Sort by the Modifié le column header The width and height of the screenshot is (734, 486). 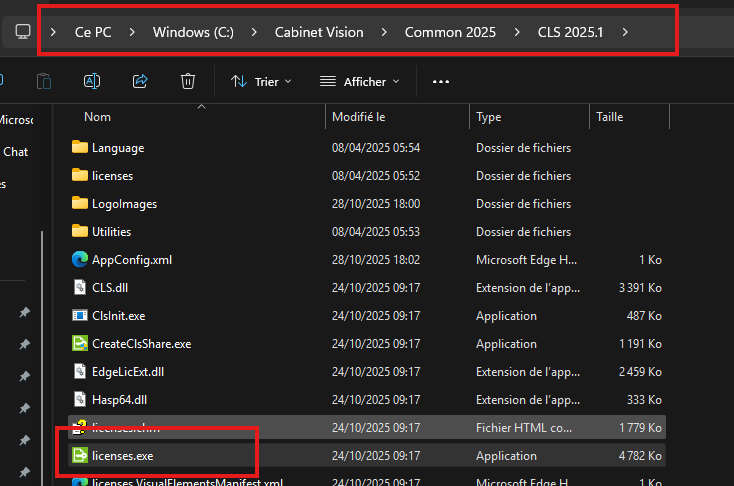pos(359,117)
